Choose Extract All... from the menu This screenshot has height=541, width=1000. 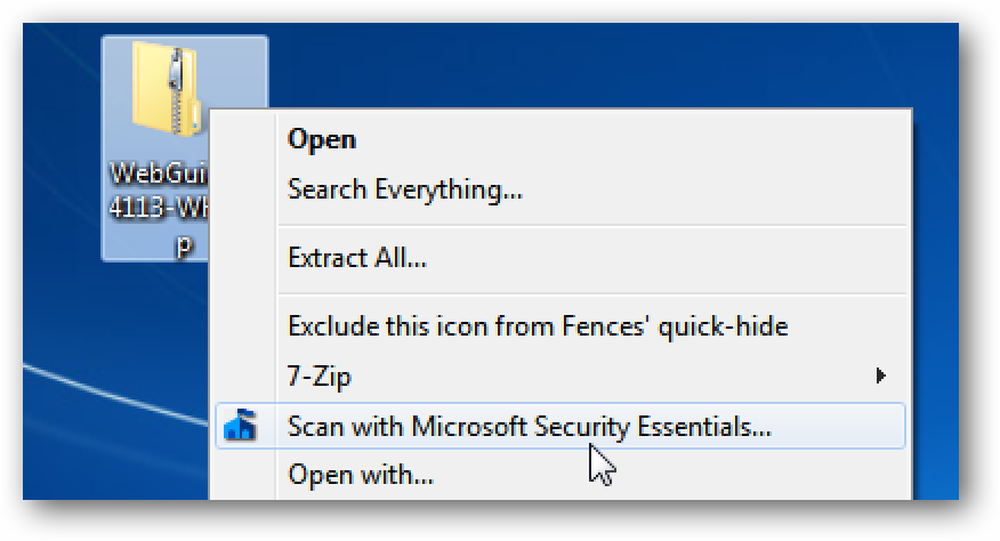[357, 258]
